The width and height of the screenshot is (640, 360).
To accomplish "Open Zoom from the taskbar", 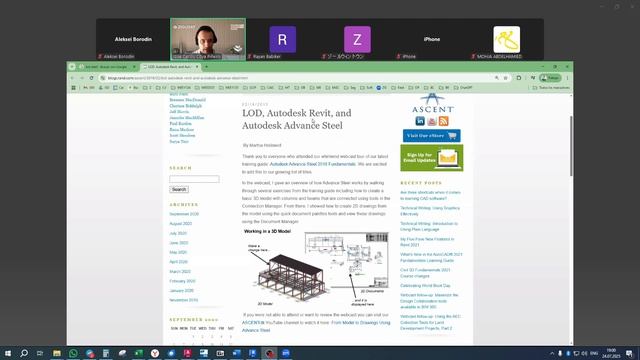I will tap(286, 353).
